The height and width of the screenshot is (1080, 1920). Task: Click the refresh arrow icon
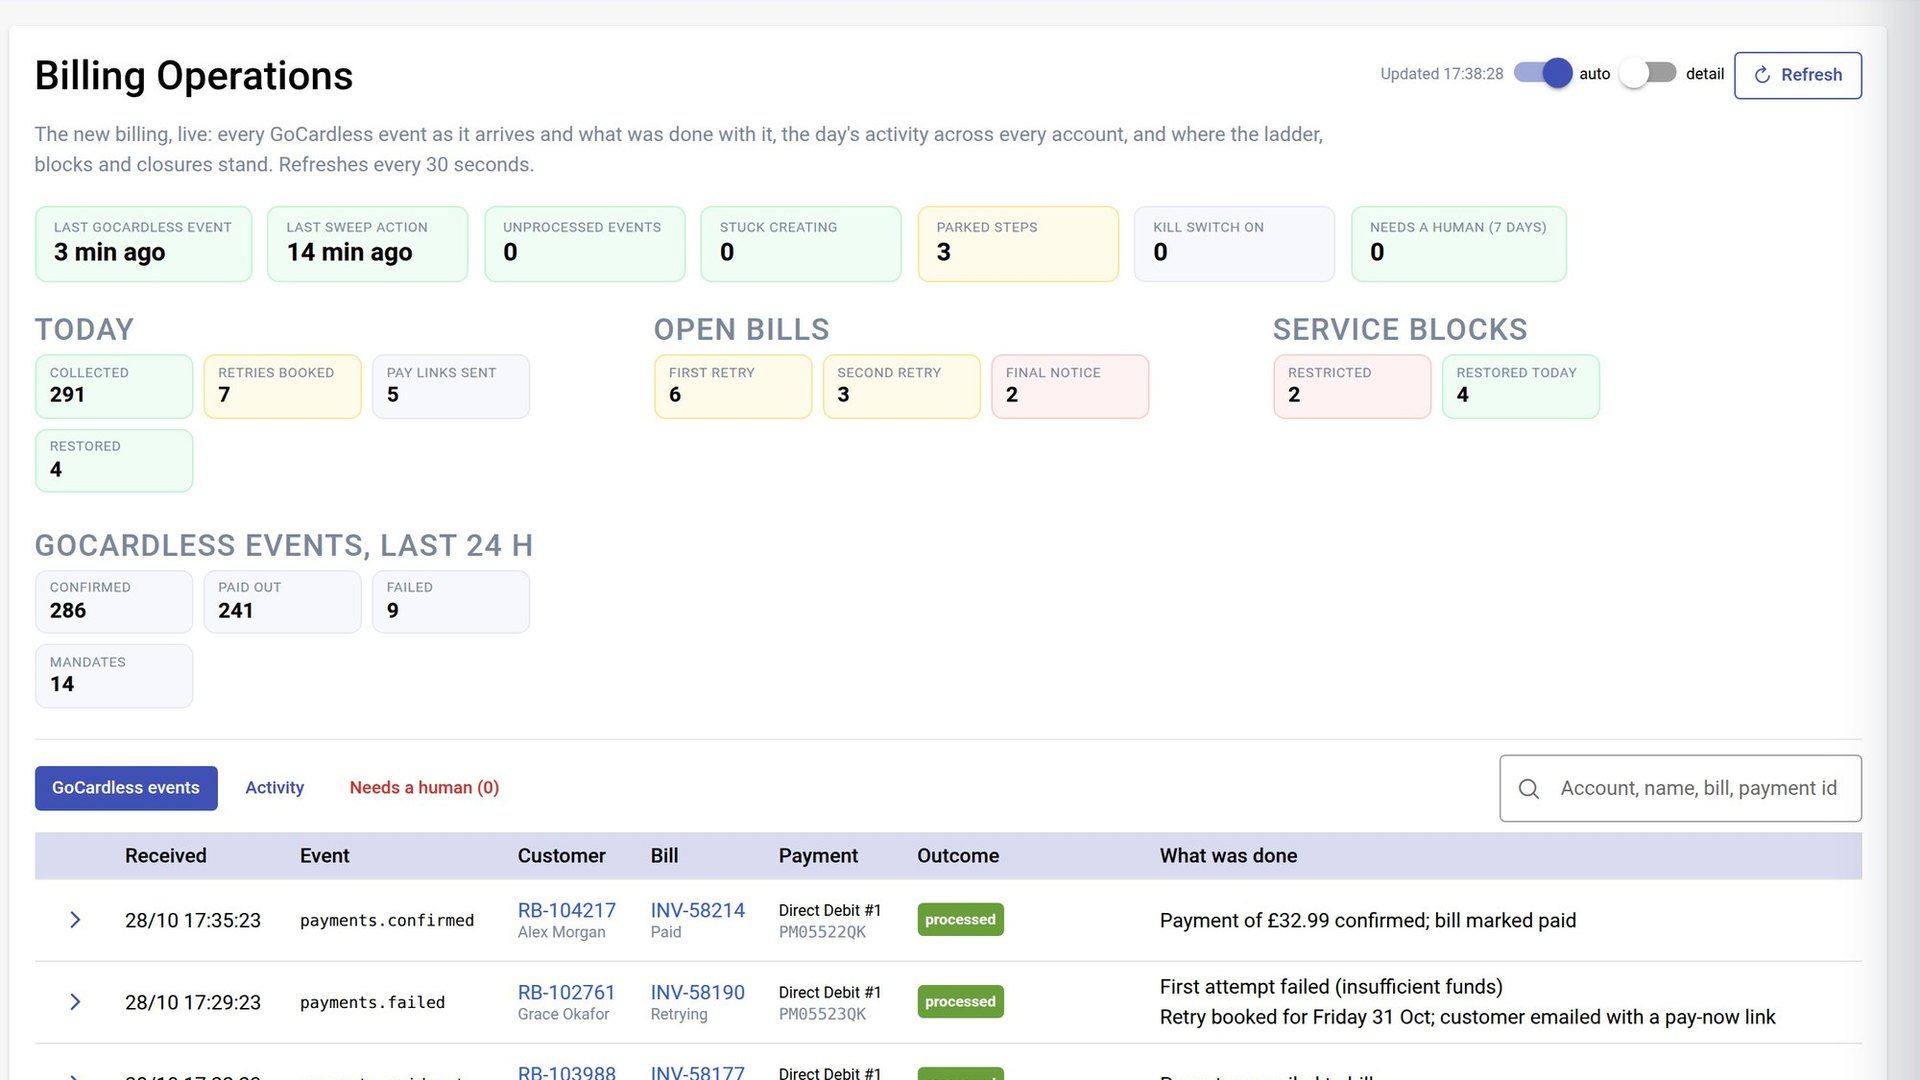click(1762, 75)
